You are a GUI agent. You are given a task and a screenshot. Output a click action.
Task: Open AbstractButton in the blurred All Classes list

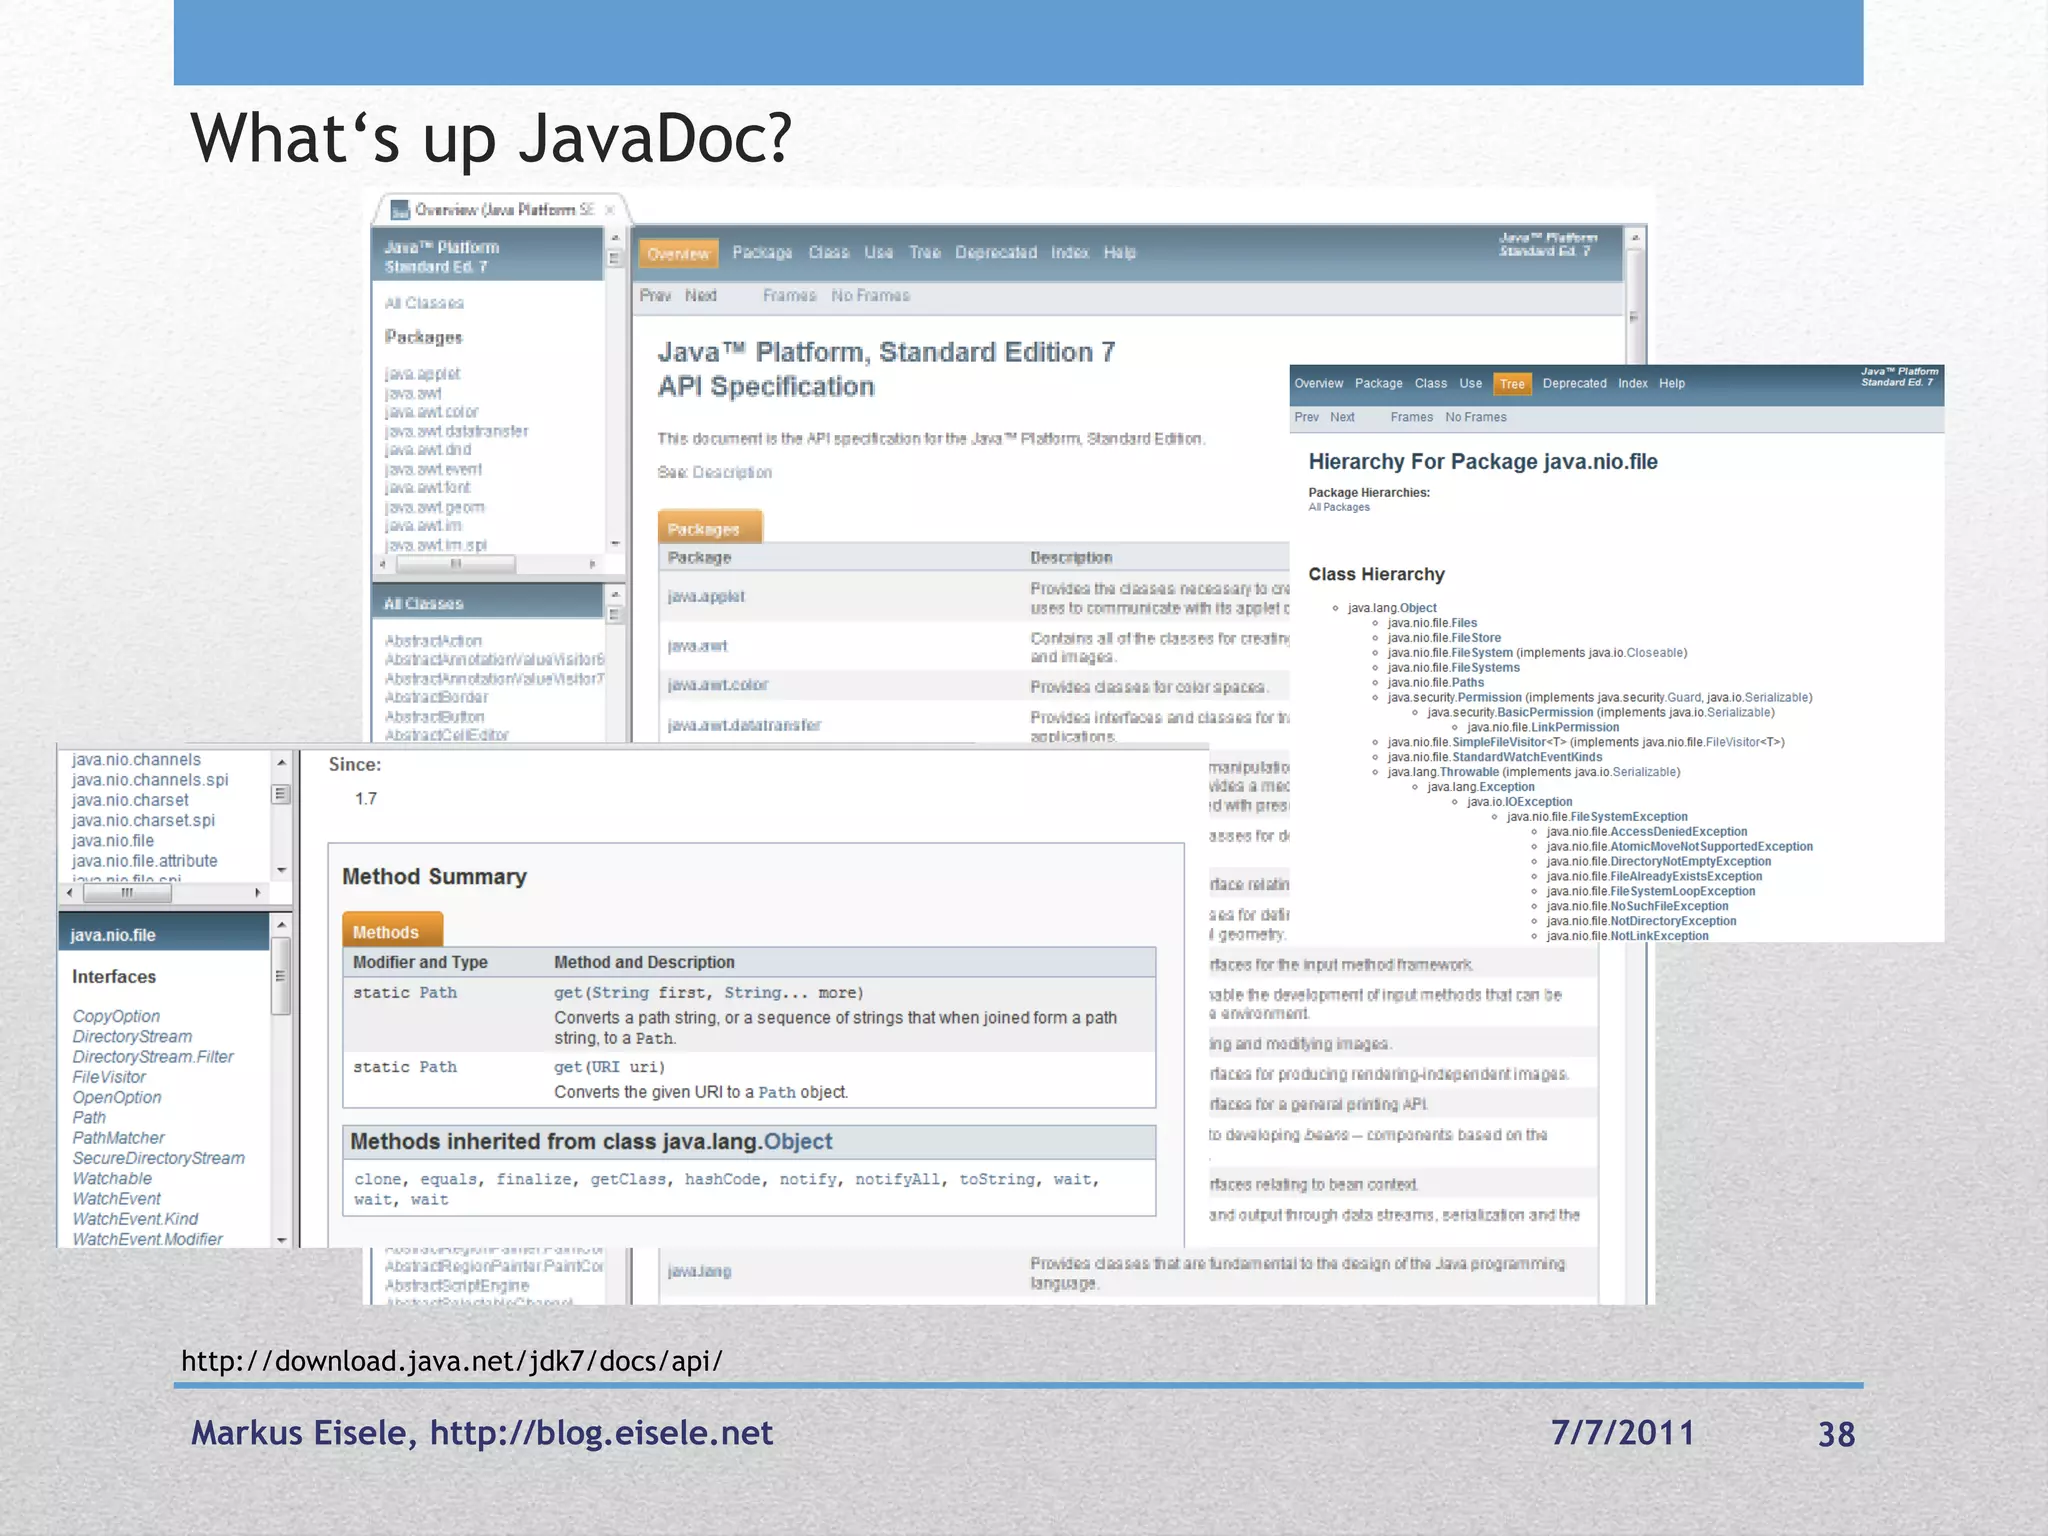pos(434,717)
